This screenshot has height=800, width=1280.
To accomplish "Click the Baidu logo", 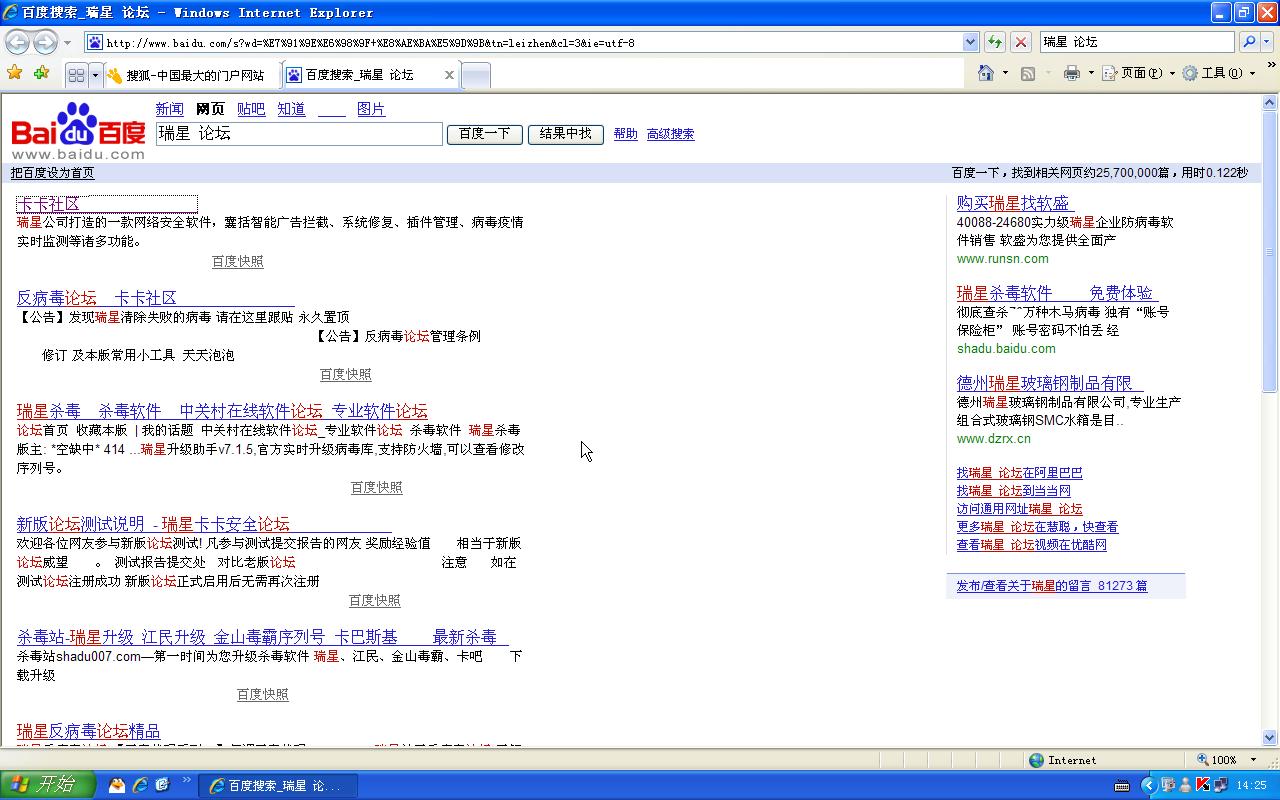I will [78, 130].
